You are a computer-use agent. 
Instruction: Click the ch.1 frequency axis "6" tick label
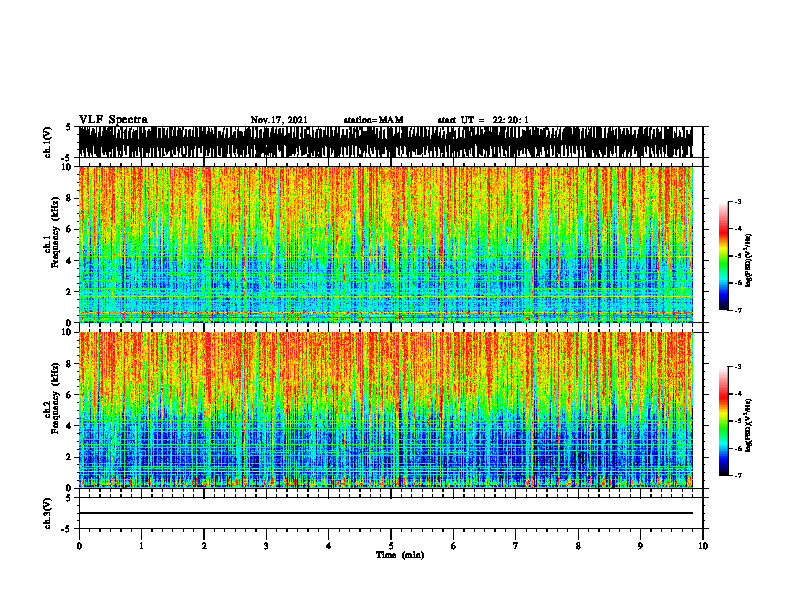(70, 230)
